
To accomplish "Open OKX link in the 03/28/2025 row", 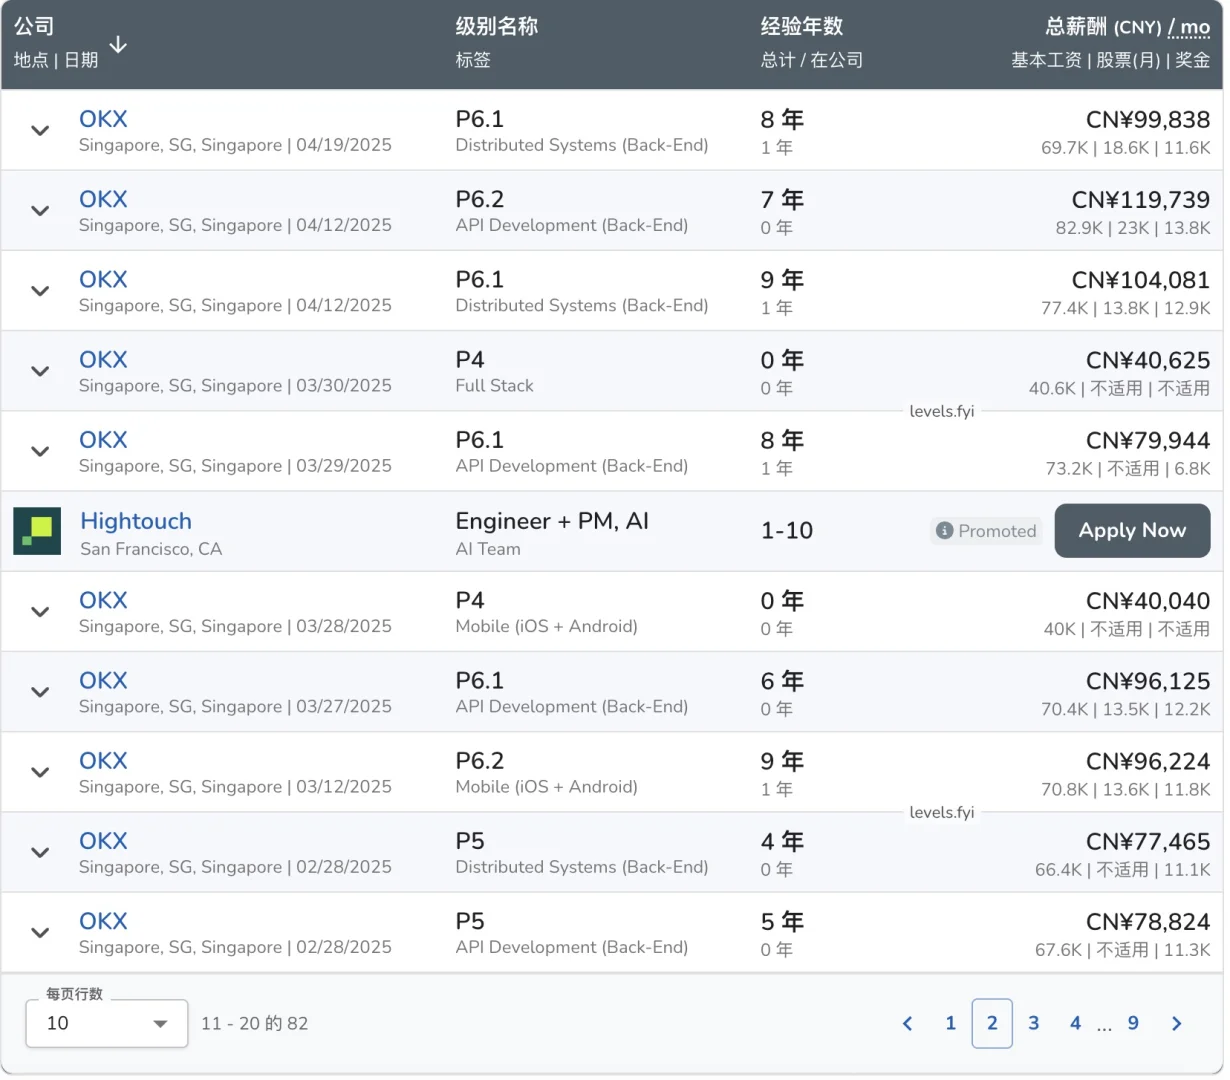I will (x=103, y=600).
